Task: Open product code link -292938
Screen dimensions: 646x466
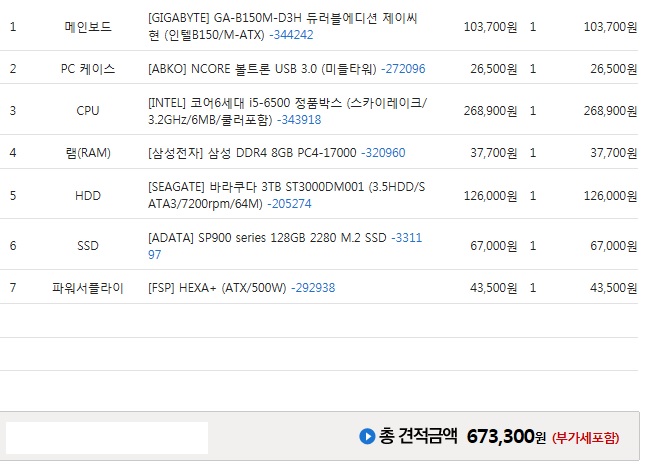Action: 313,288
